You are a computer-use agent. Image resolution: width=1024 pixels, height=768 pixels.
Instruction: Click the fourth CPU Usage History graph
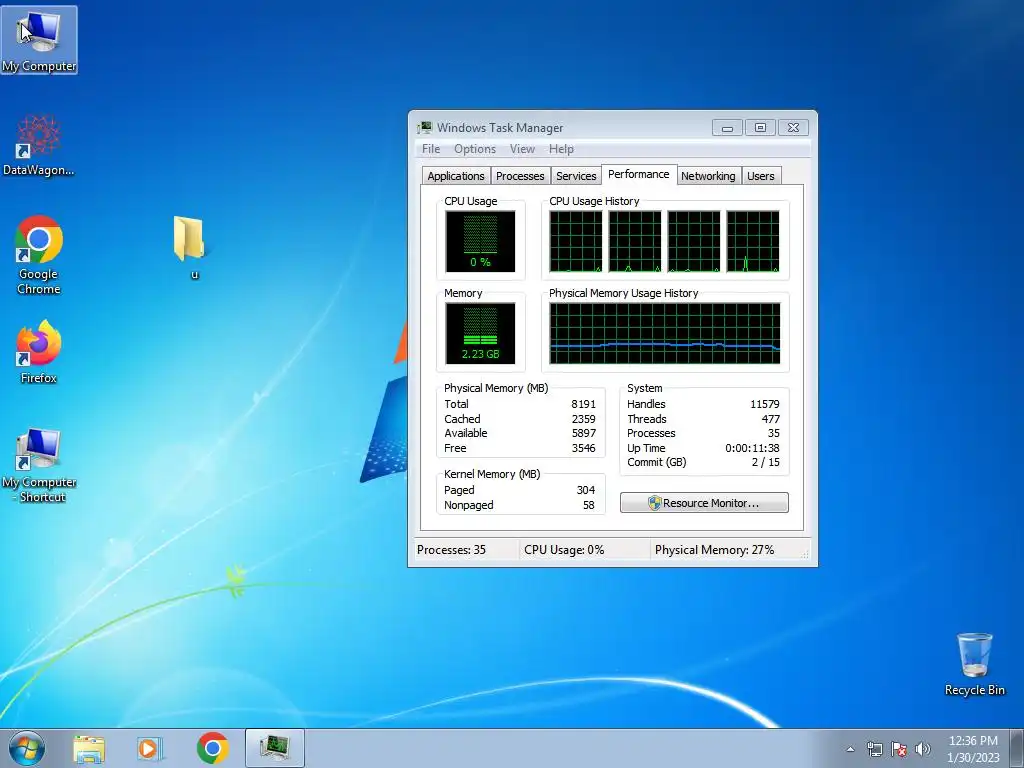(x=752, y=241)
